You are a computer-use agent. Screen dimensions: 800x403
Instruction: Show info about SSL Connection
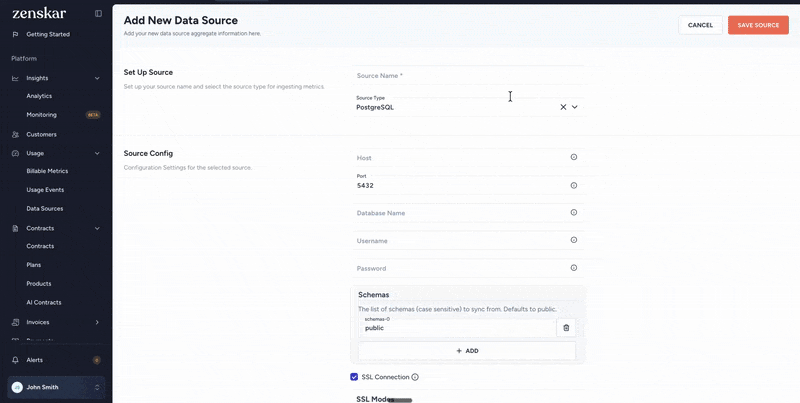pyautogui.click(x=415, y=377)
